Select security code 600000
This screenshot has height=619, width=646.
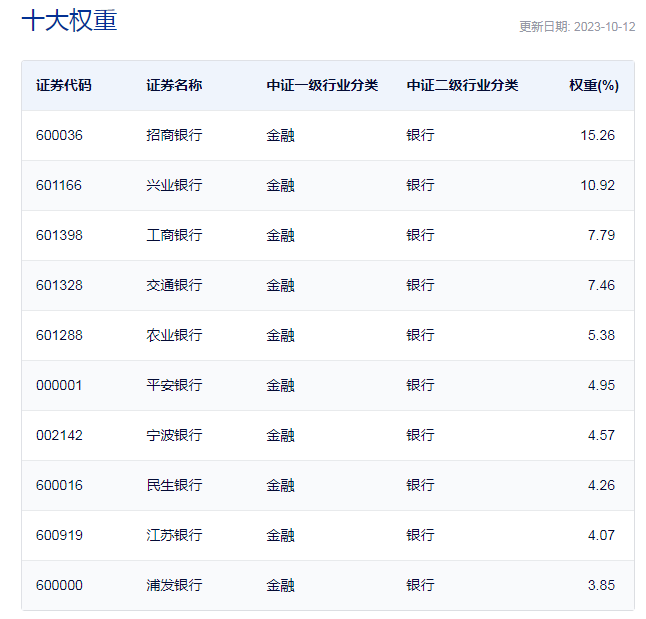pyautogui.click(x=59, y=585)
